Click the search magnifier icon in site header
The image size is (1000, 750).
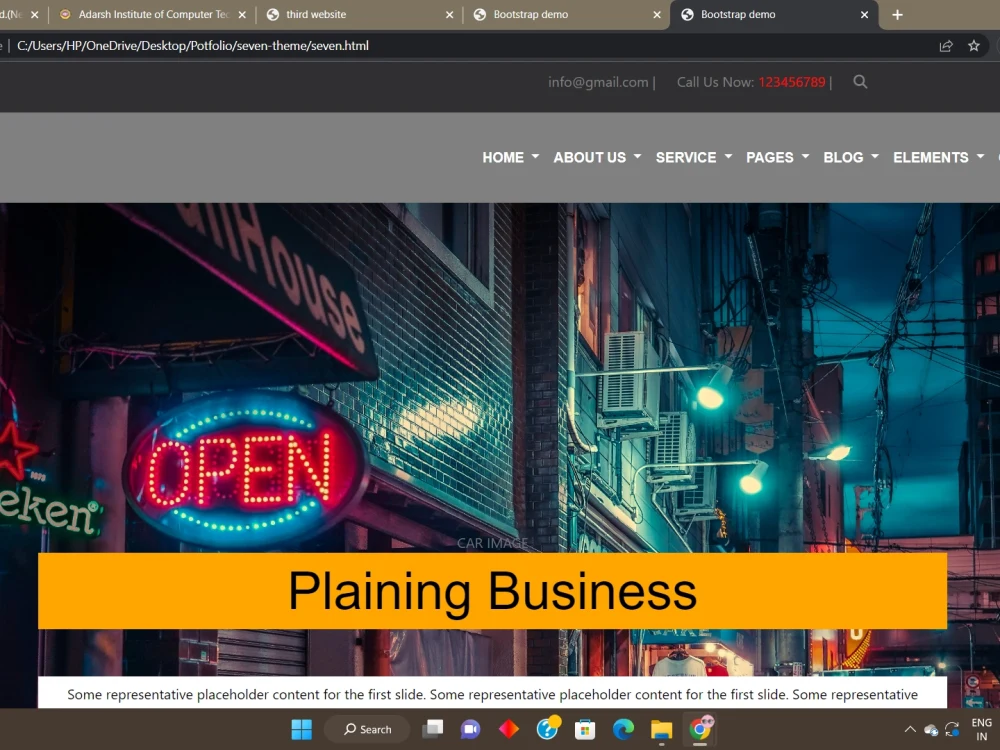860,82
